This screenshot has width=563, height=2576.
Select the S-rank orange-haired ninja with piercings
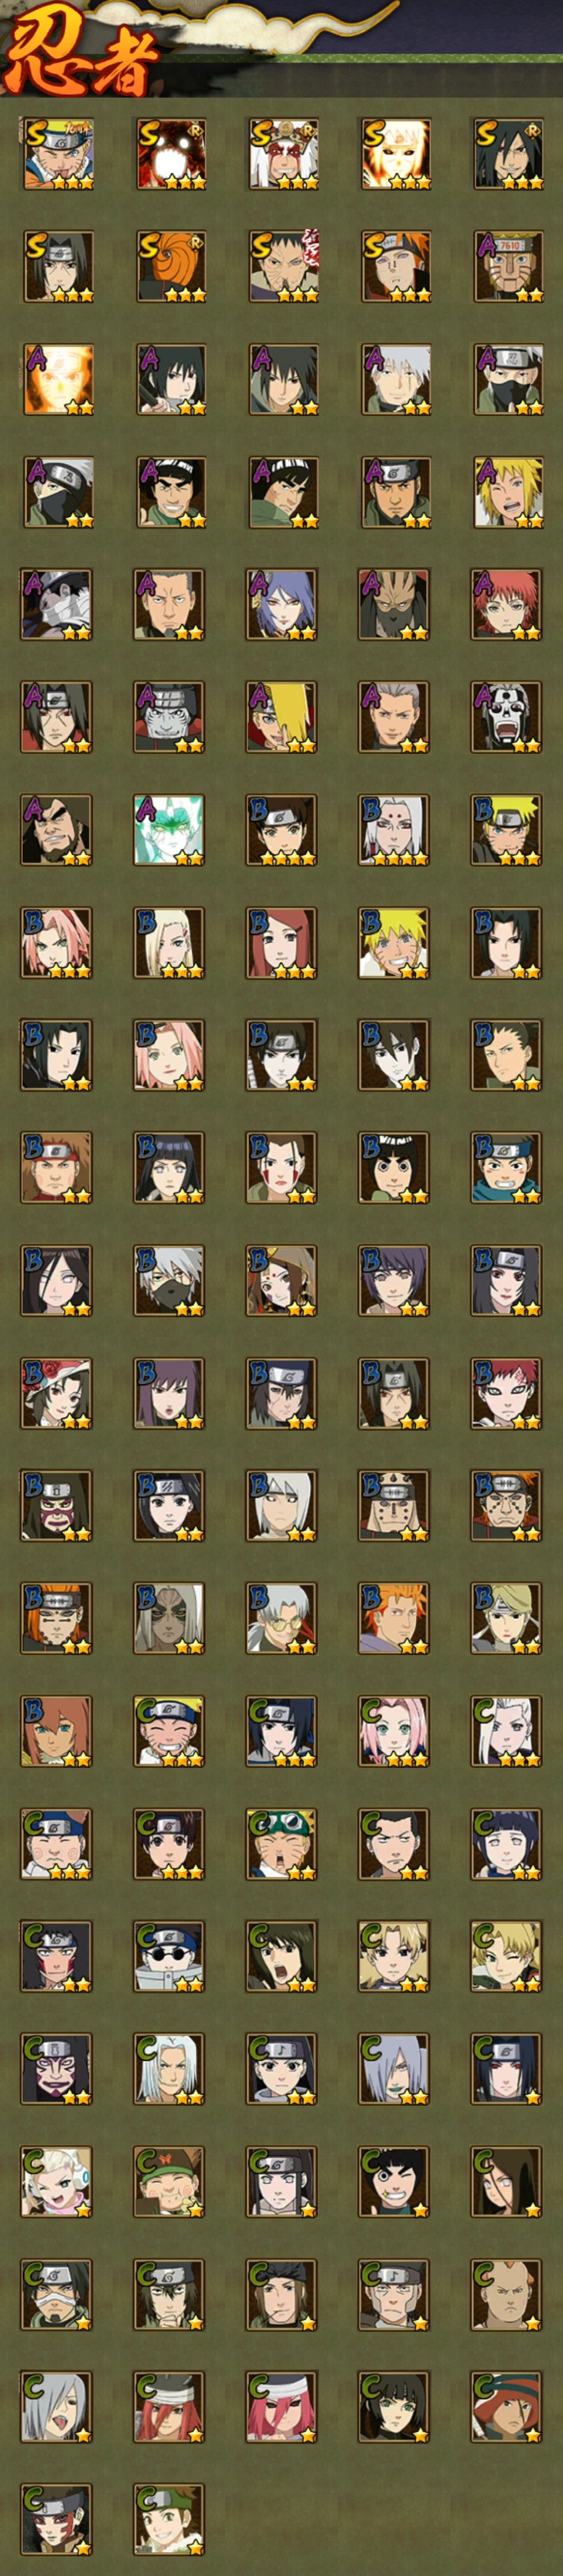click(395, 266)
